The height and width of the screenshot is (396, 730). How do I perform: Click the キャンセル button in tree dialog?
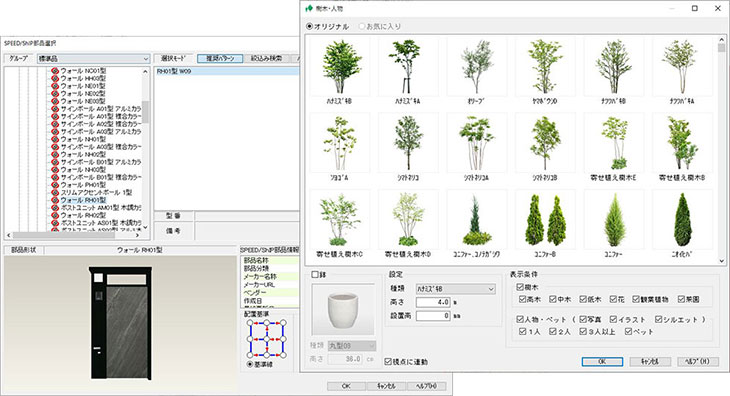click(x=650, y=362)
